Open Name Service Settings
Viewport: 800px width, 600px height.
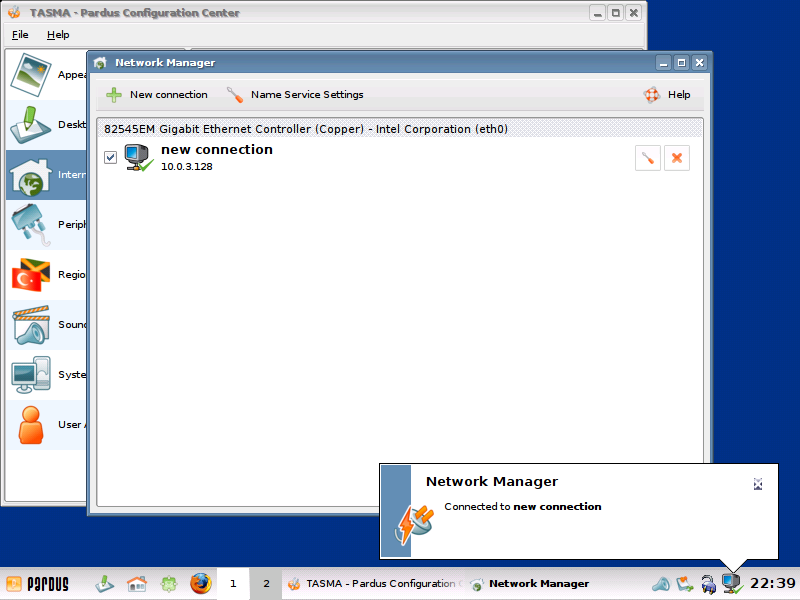(x=295, y=94)
